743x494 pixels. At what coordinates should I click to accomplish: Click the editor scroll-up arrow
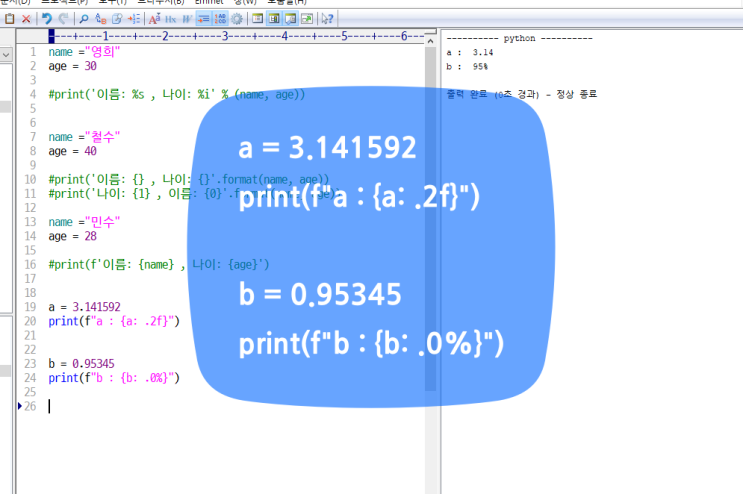point(430,41)
